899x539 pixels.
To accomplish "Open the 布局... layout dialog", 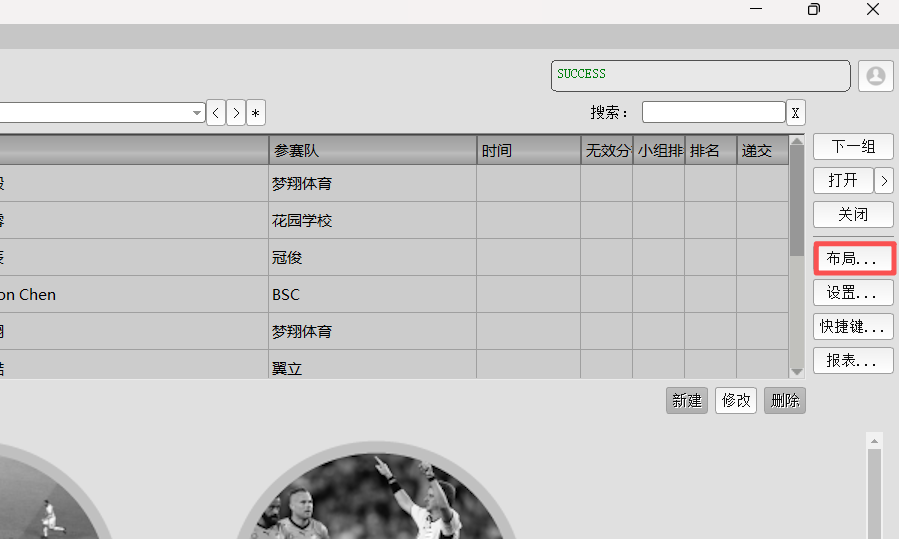I will [x=852, y=259].
